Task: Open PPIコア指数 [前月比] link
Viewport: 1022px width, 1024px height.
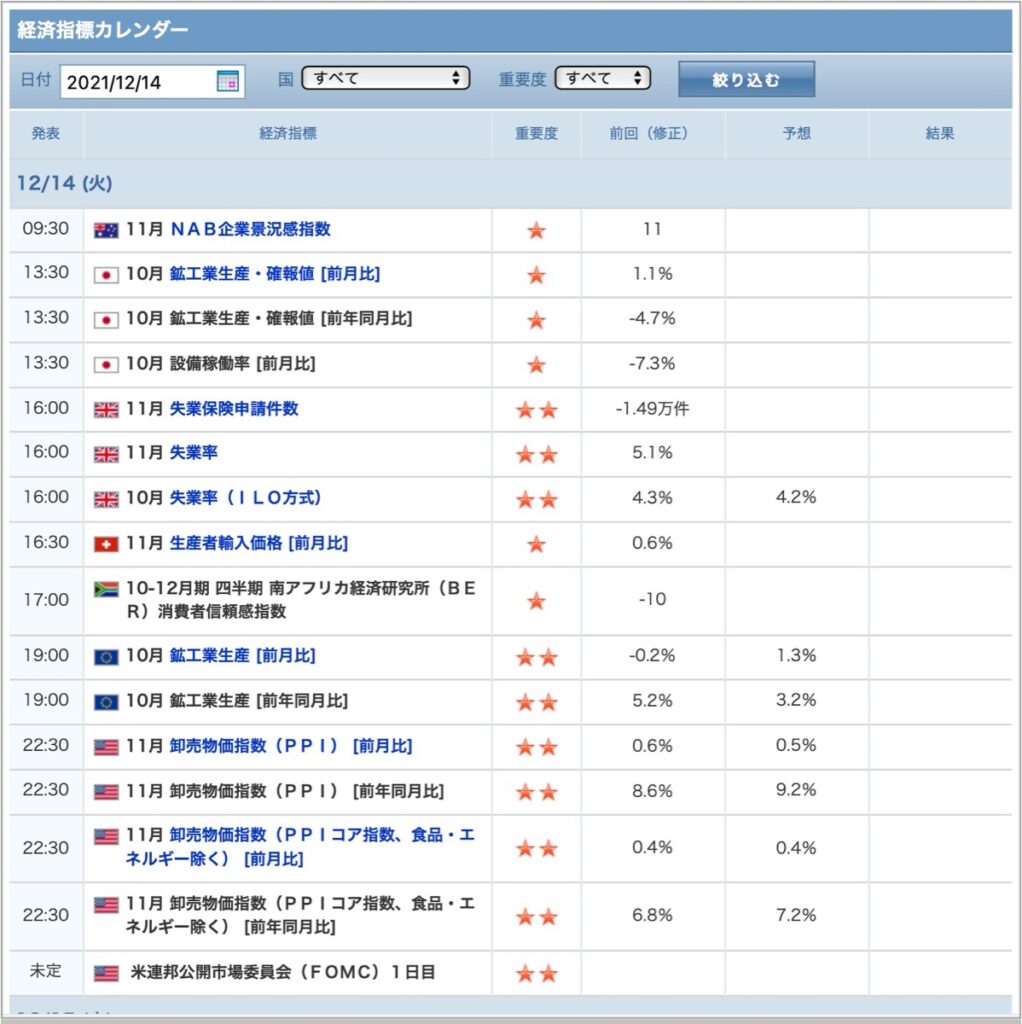Action: click(x=300, y=847)
